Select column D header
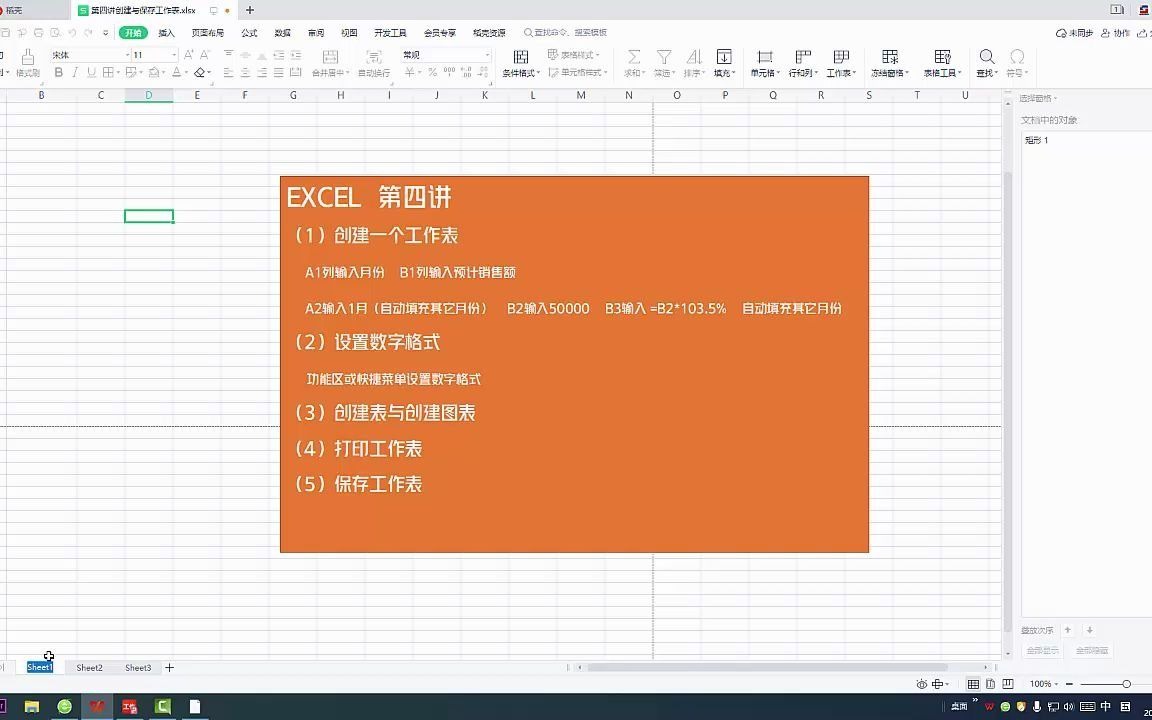 [x=148, y=94]
